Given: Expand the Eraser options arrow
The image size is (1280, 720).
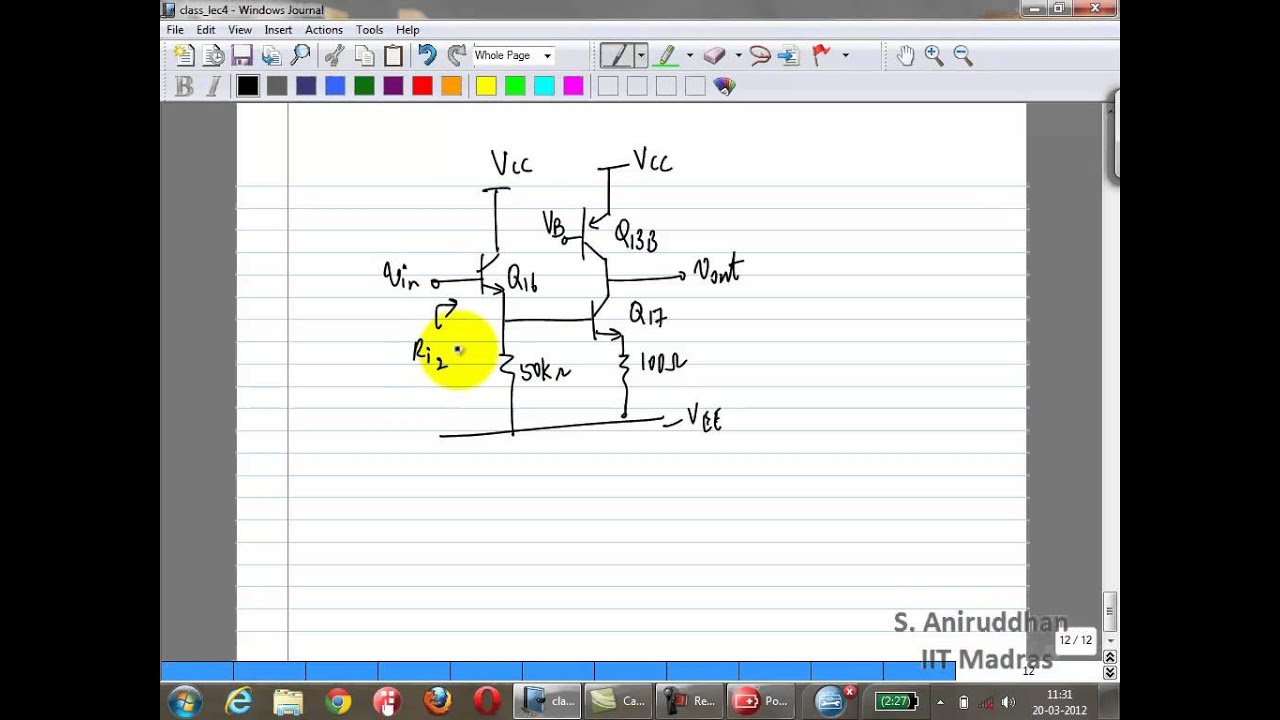Looking at the screenshot, I should click(738, 56).
